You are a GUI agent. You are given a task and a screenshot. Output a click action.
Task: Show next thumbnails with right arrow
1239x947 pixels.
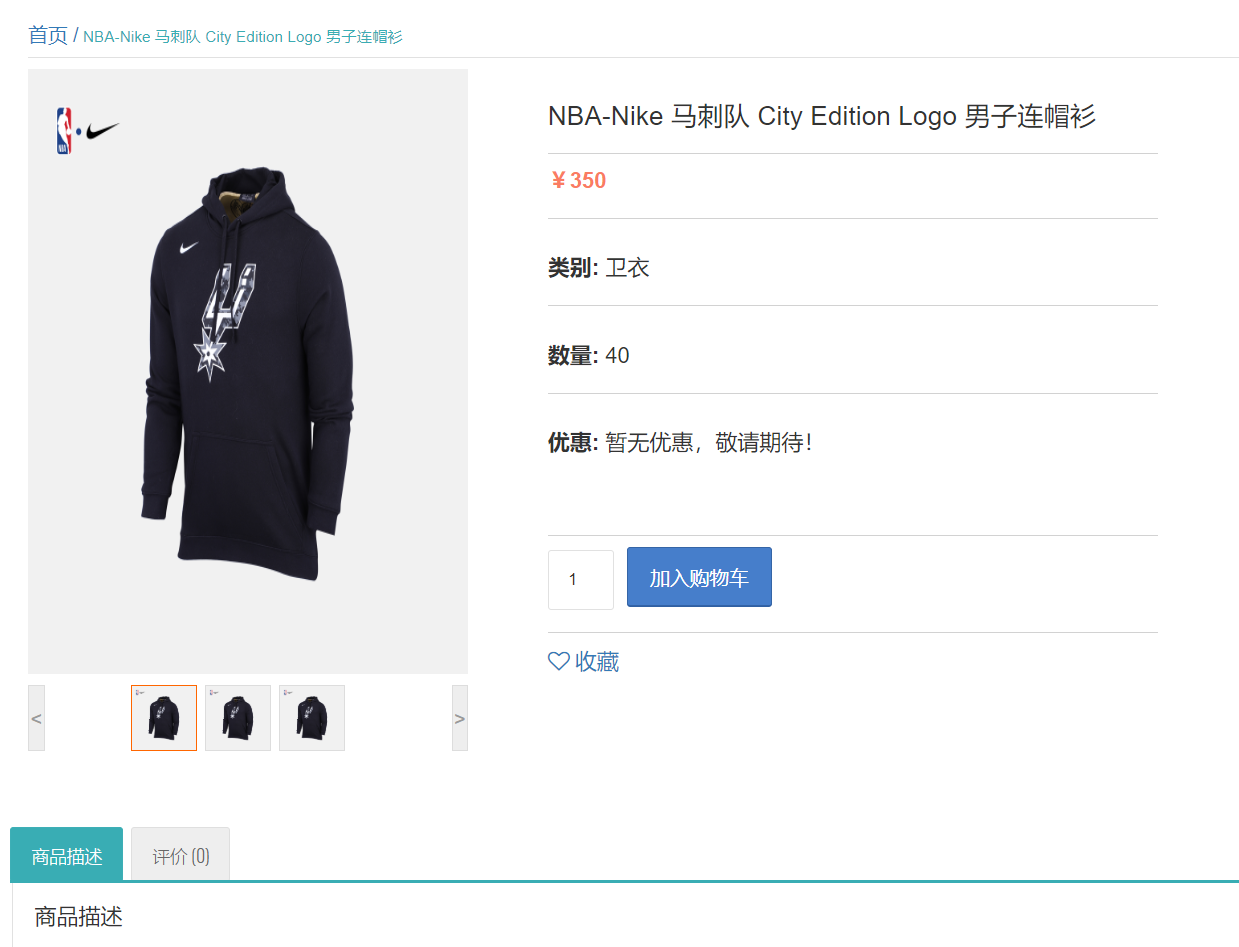[460, 718]
